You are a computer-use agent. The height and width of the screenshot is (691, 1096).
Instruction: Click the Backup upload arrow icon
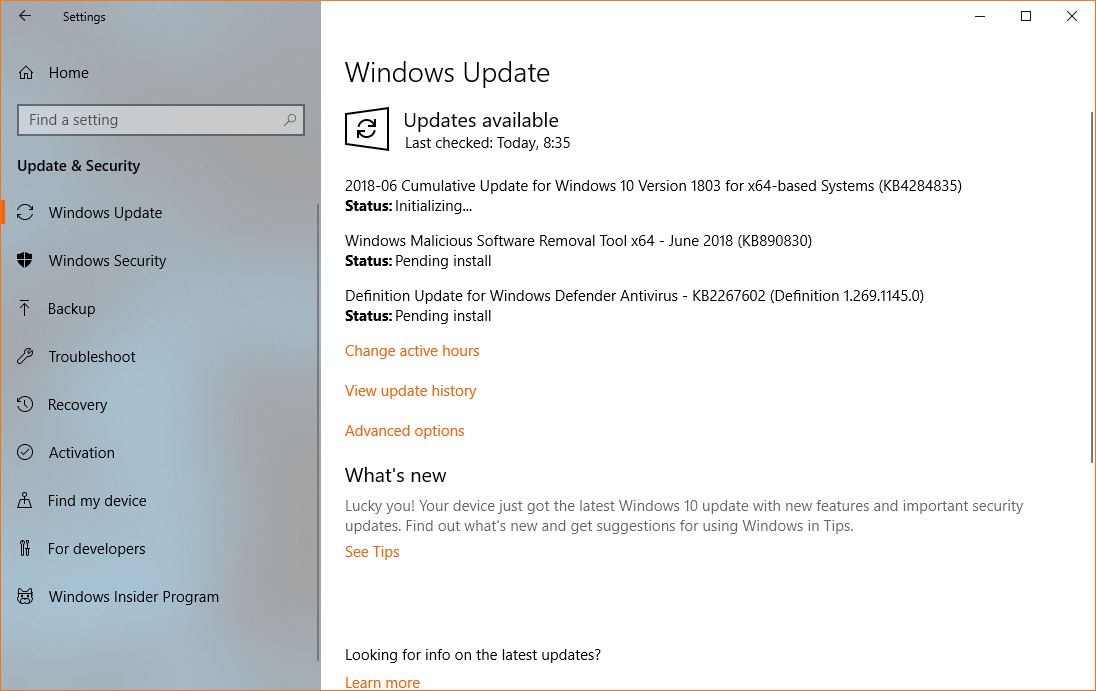click(x=25, y=308)
